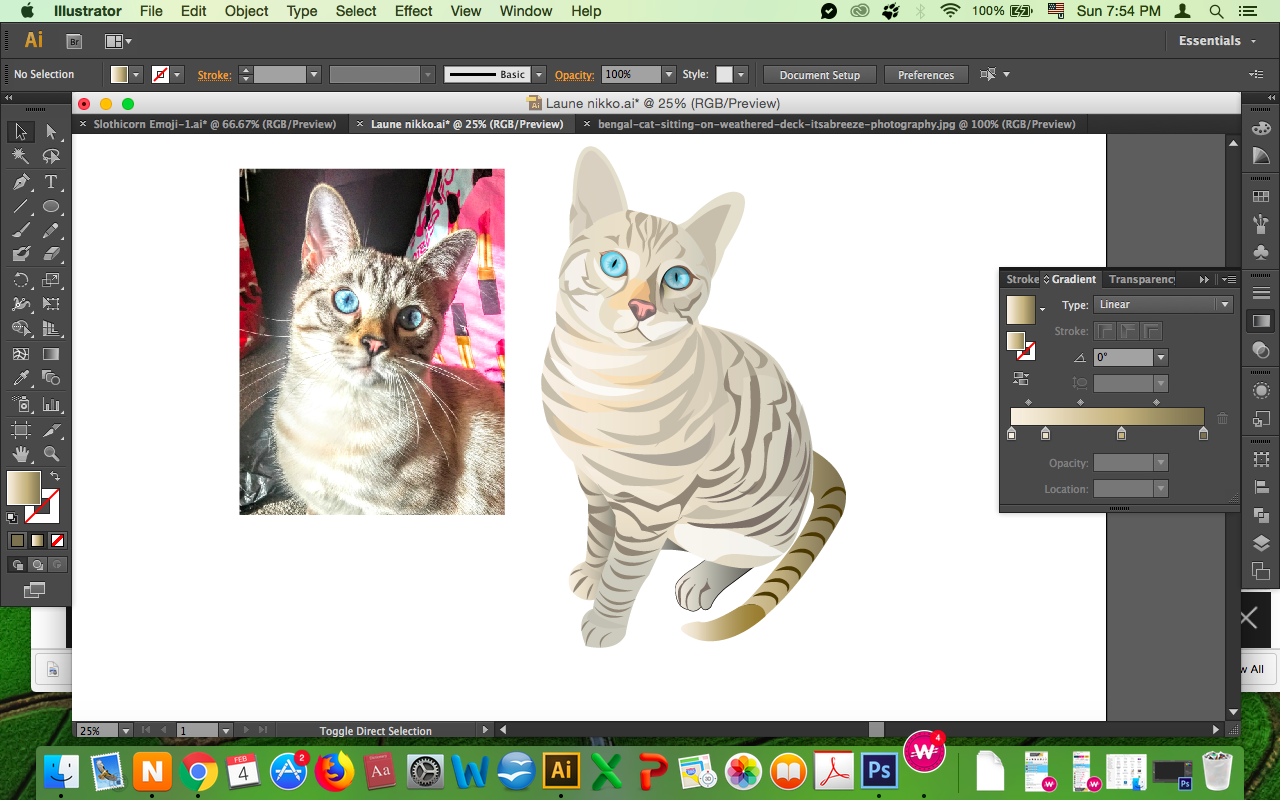Select the Eyedropper tool

point(20,378)
